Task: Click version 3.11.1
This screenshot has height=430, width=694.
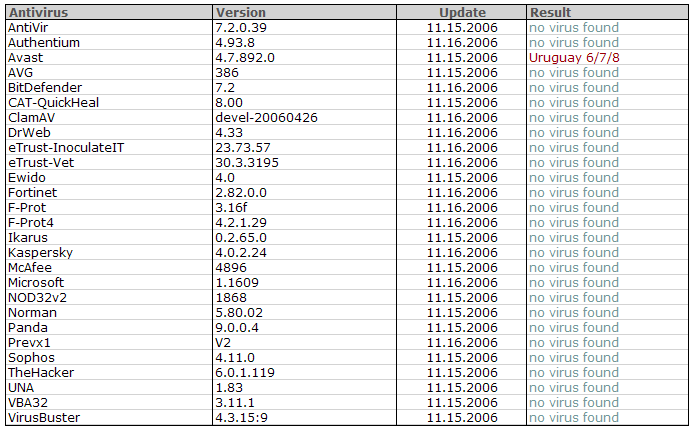Action: coord(235,403)
